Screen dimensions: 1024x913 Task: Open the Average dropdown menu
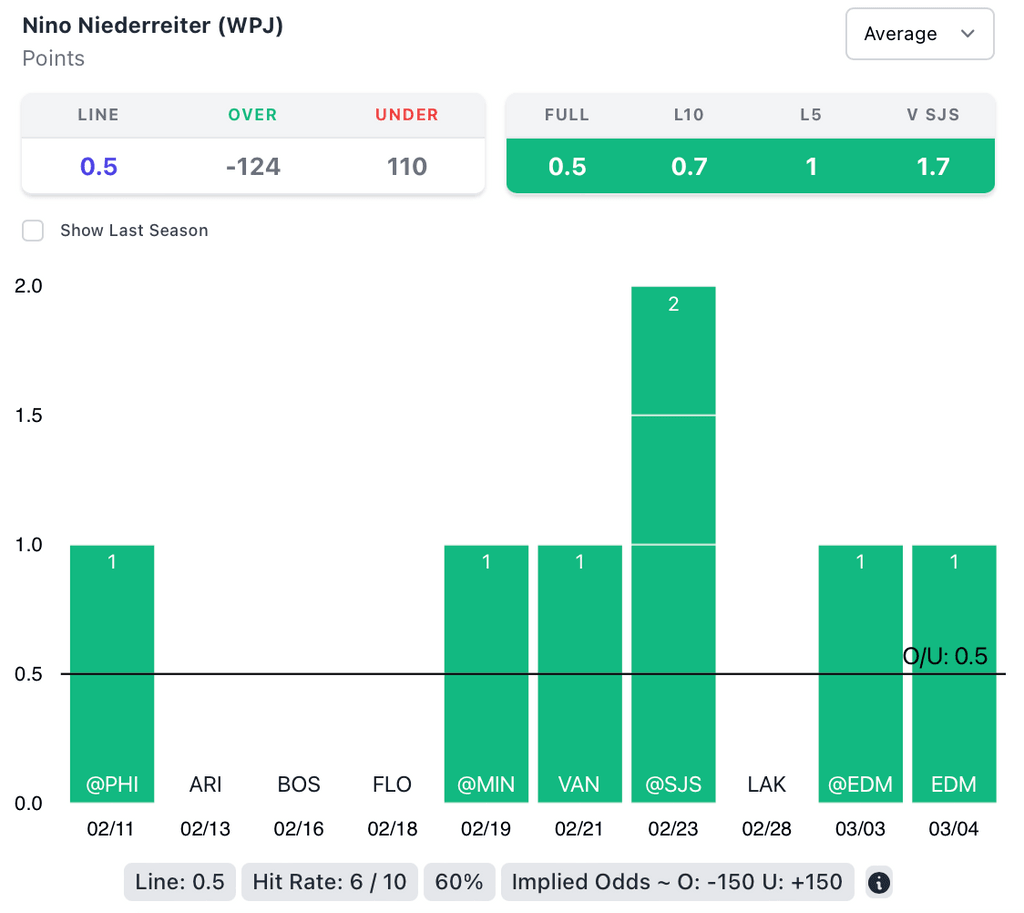[x=920, y=34]
